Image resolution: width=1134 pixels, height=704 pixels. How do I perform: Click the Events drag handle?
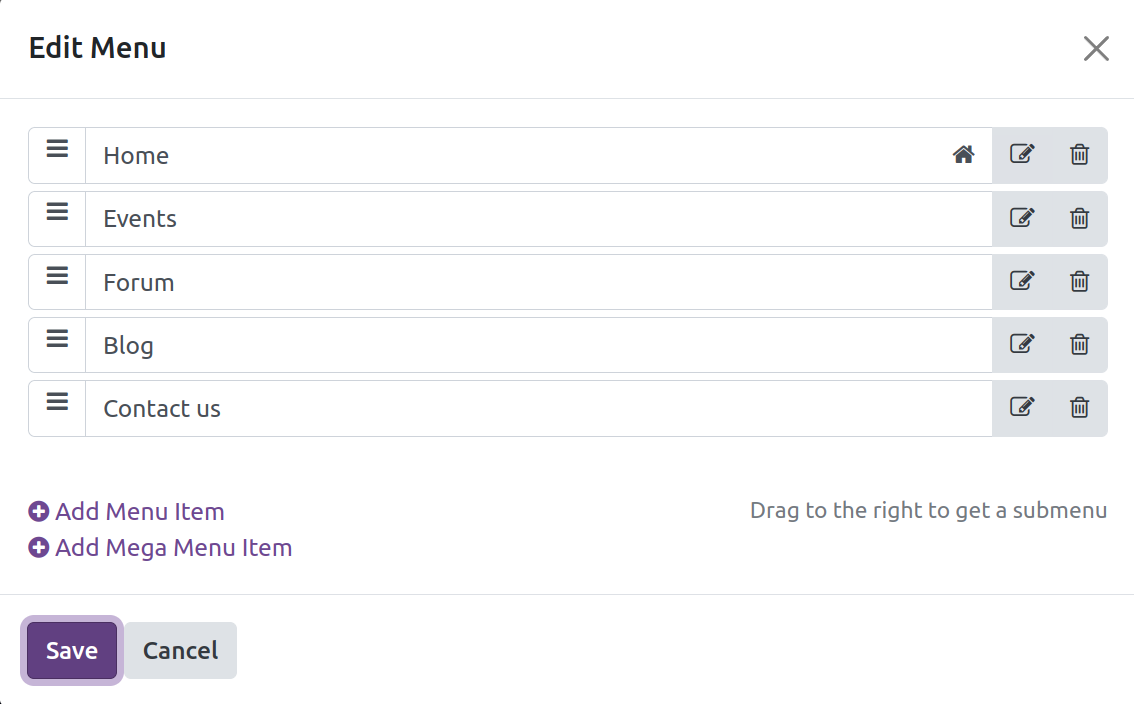point(58,212)
